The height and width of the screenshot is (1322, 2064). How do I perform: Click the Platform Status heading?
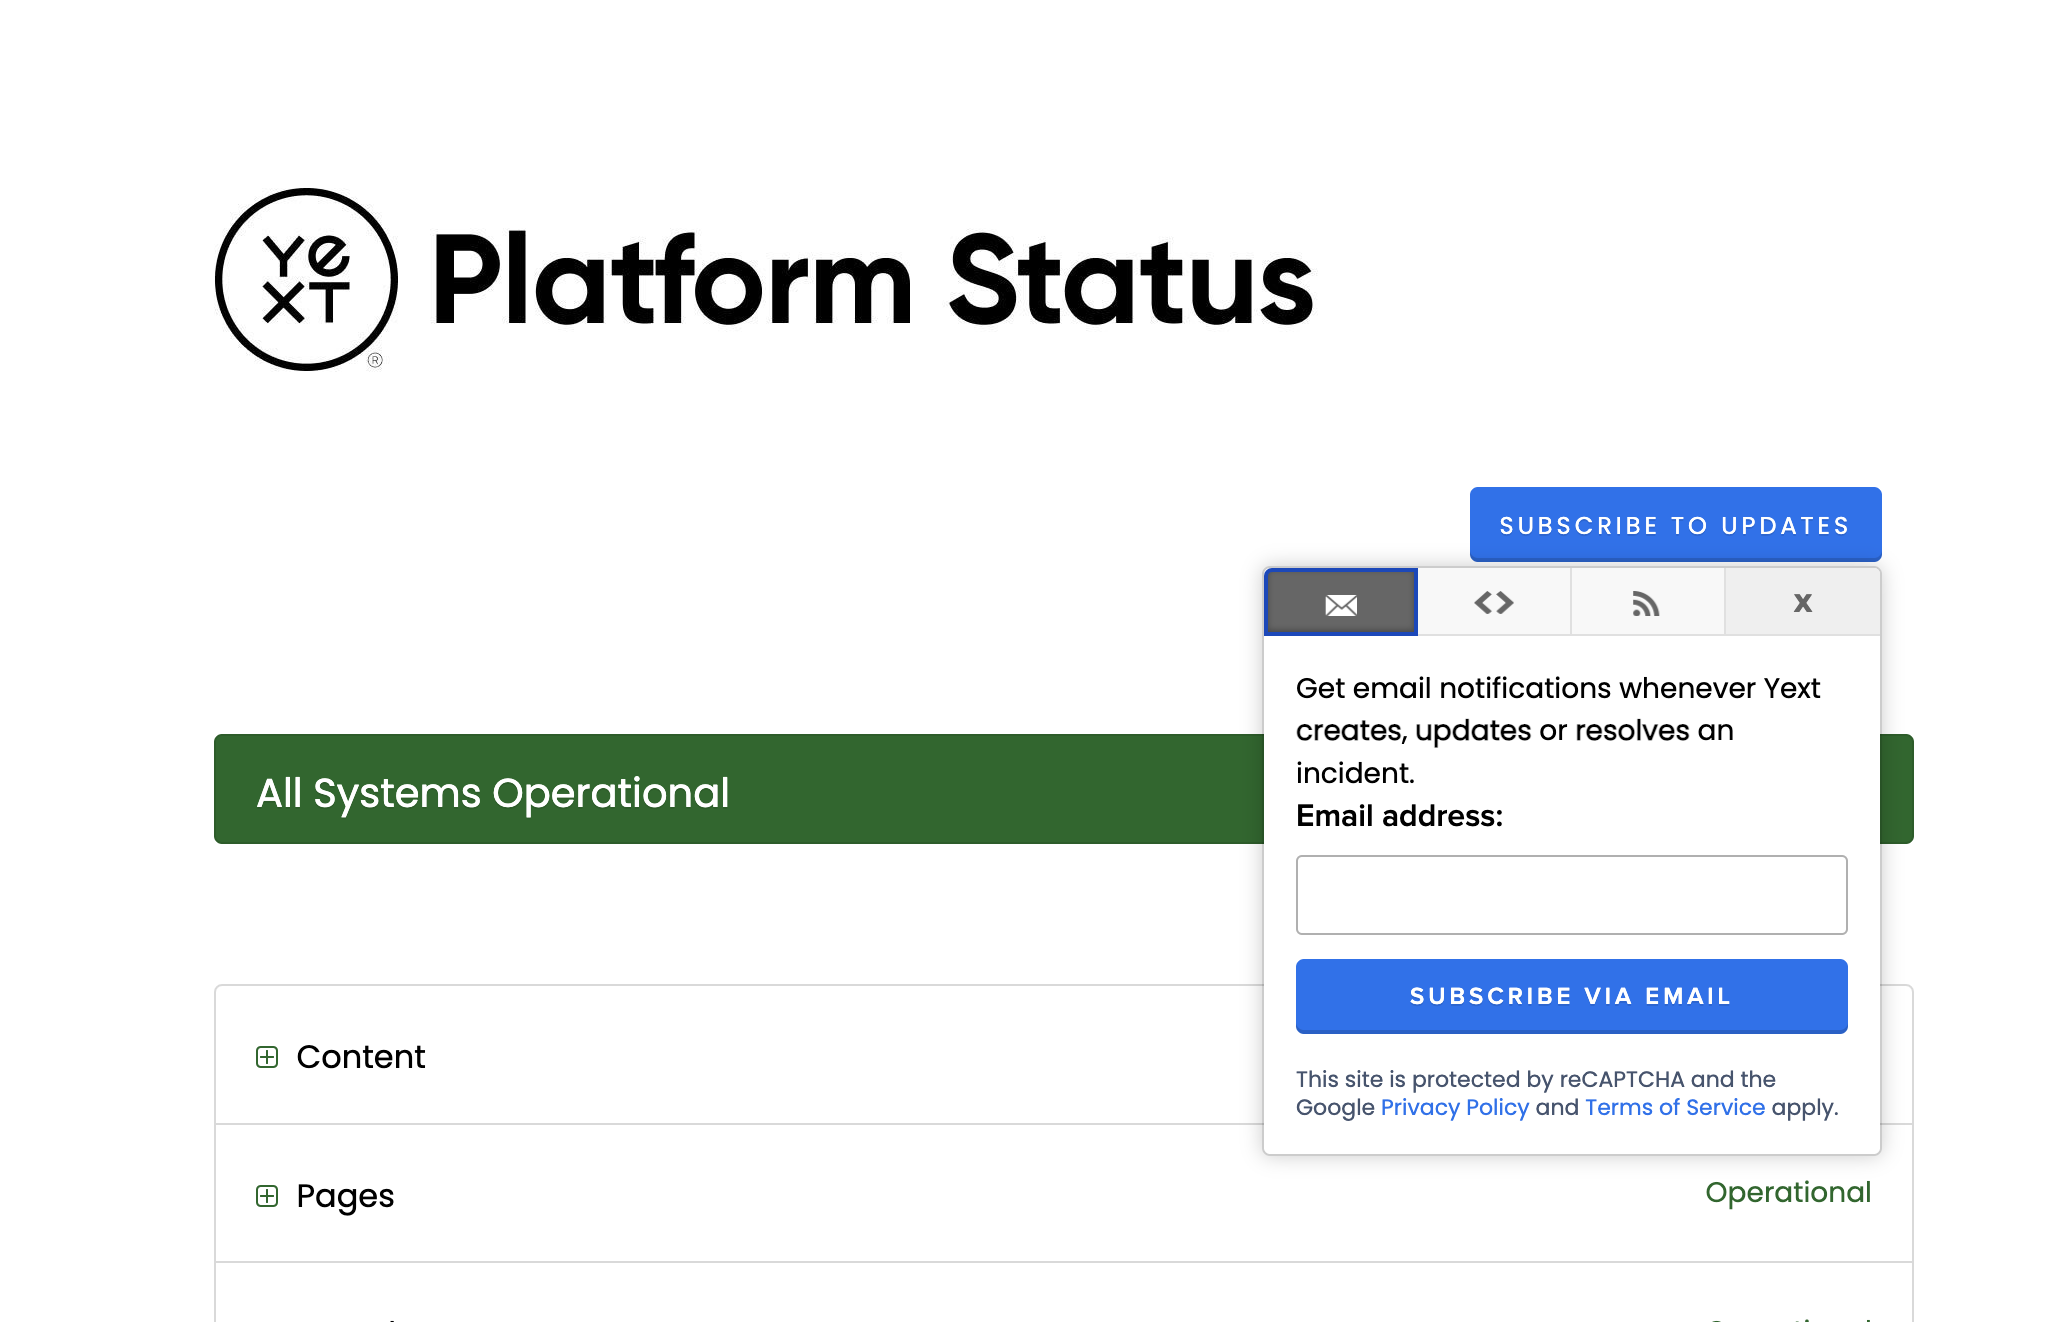[871, 280]
